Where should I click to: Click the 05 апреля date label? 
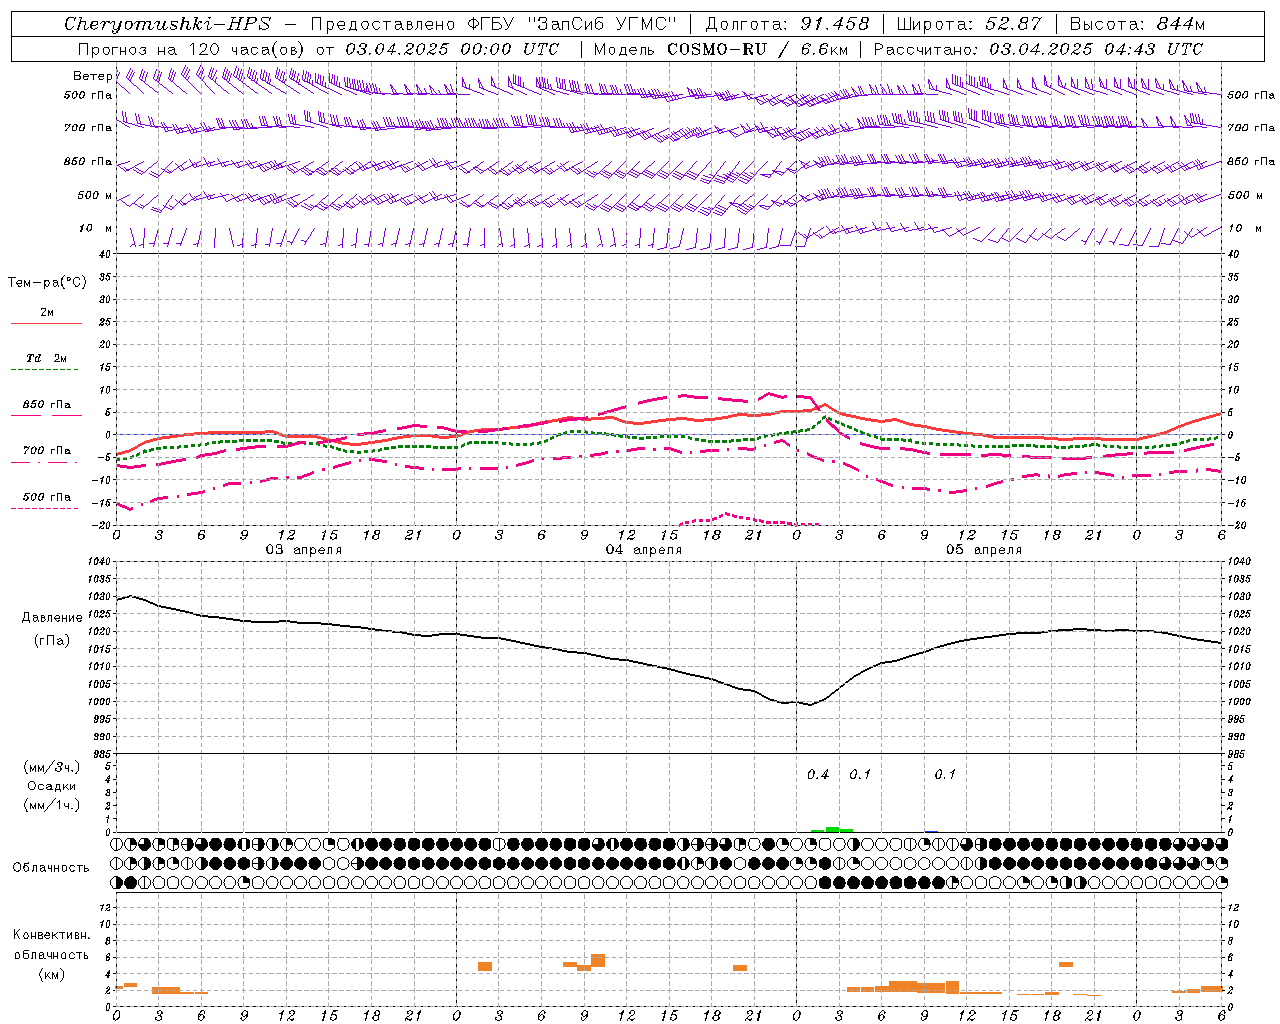[984, 550]
